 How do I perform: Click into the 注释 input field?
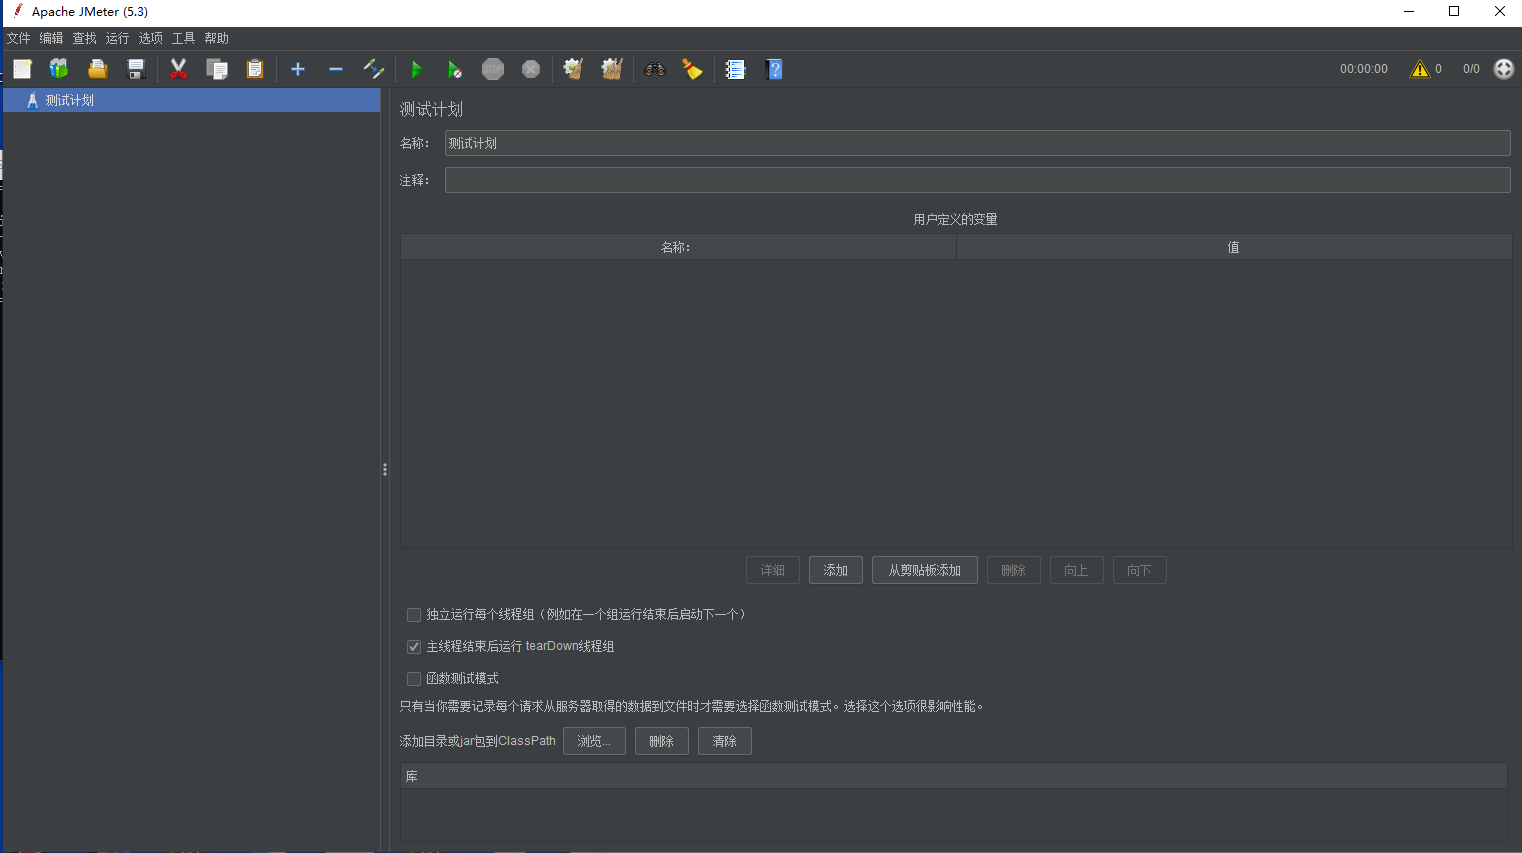pos(976,180)
